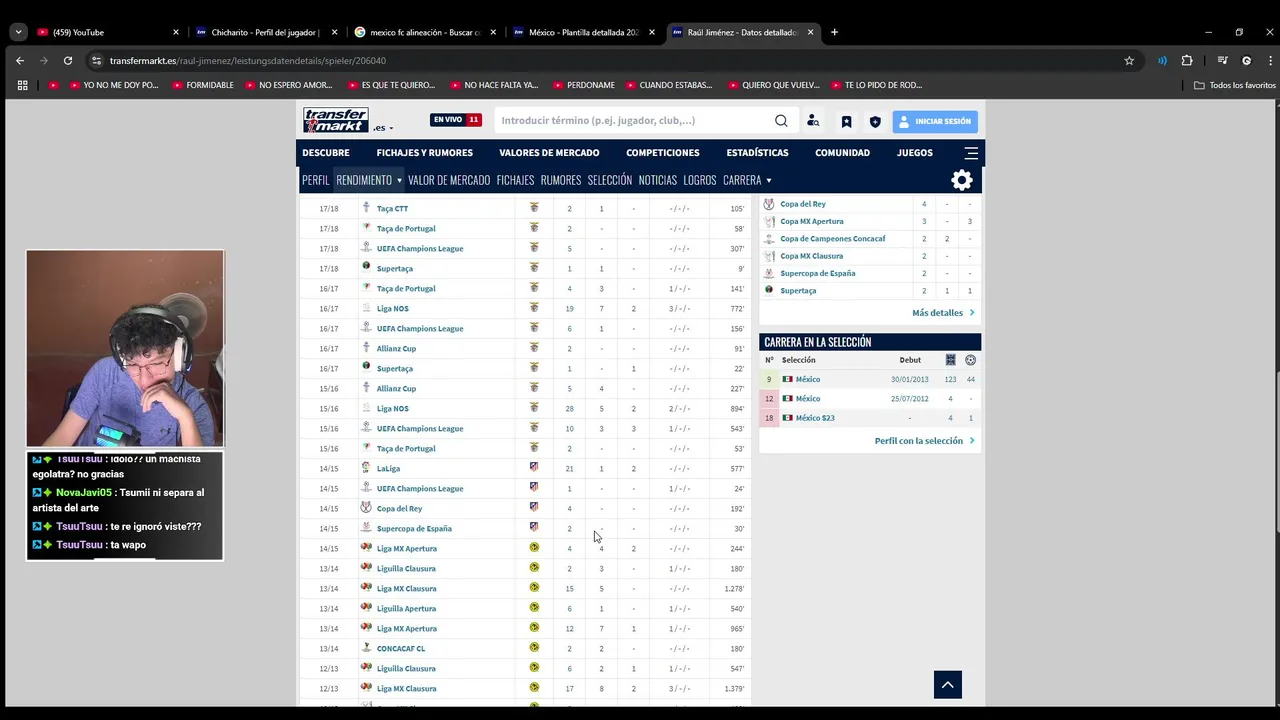The image size is (1280, 720).
Task: Go back with browser back arrow
Action: 20,60
